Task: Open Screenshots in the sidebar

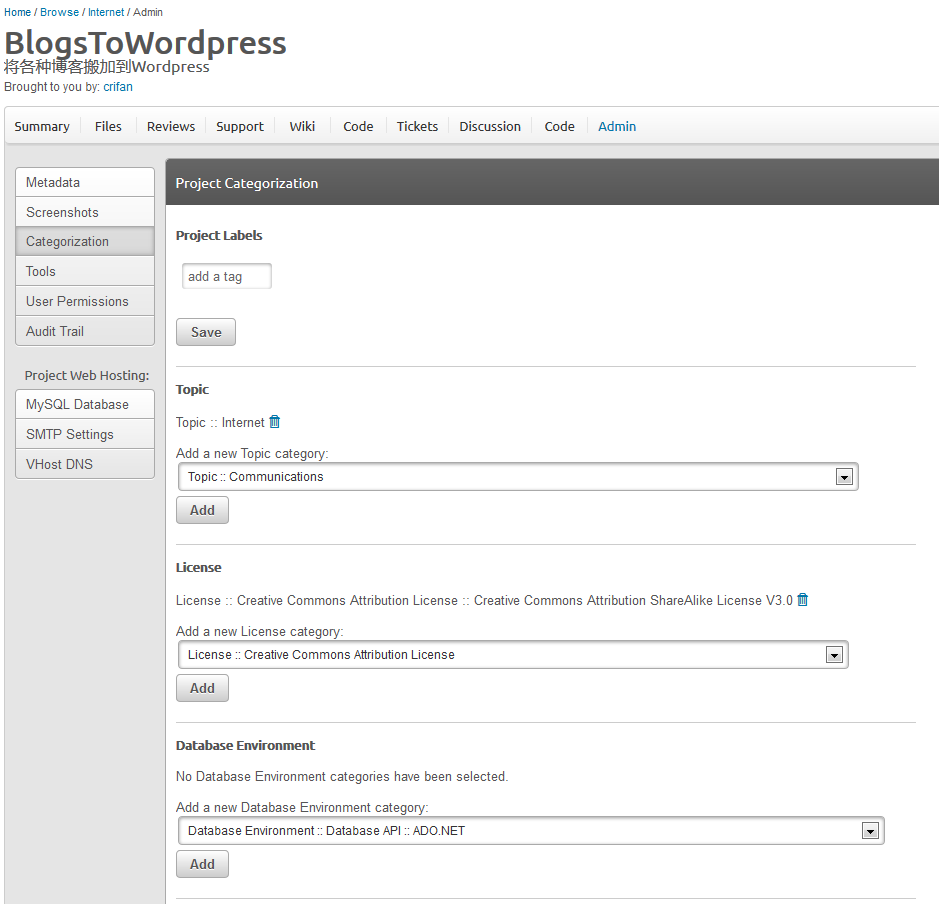Action: coord(85,212)
